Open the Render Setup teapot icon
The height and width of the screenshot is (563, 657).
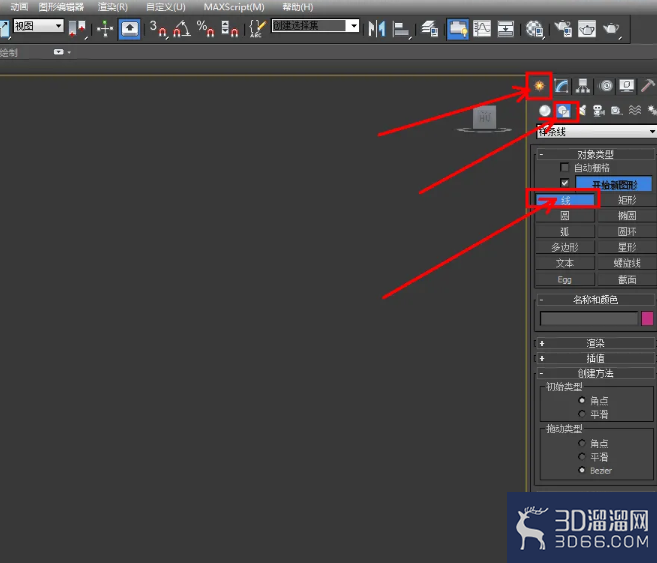563,29
